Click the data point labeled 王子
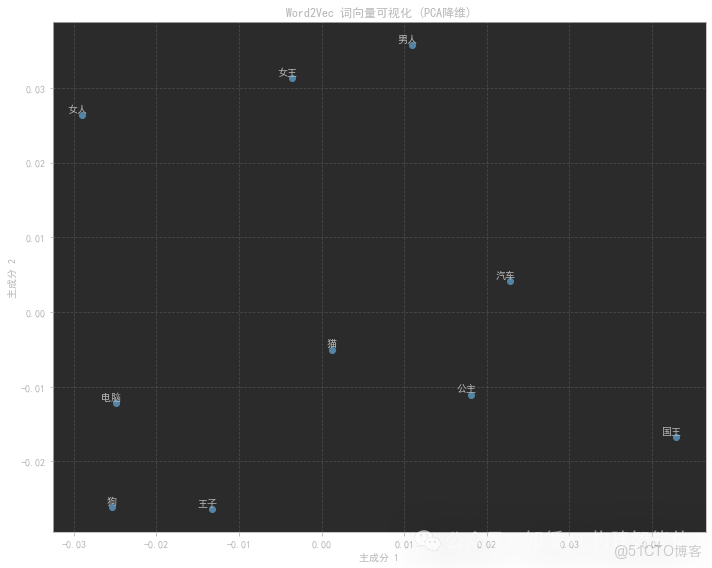The height and width of the screenshot is (568, 712). [x=213, y=509]
